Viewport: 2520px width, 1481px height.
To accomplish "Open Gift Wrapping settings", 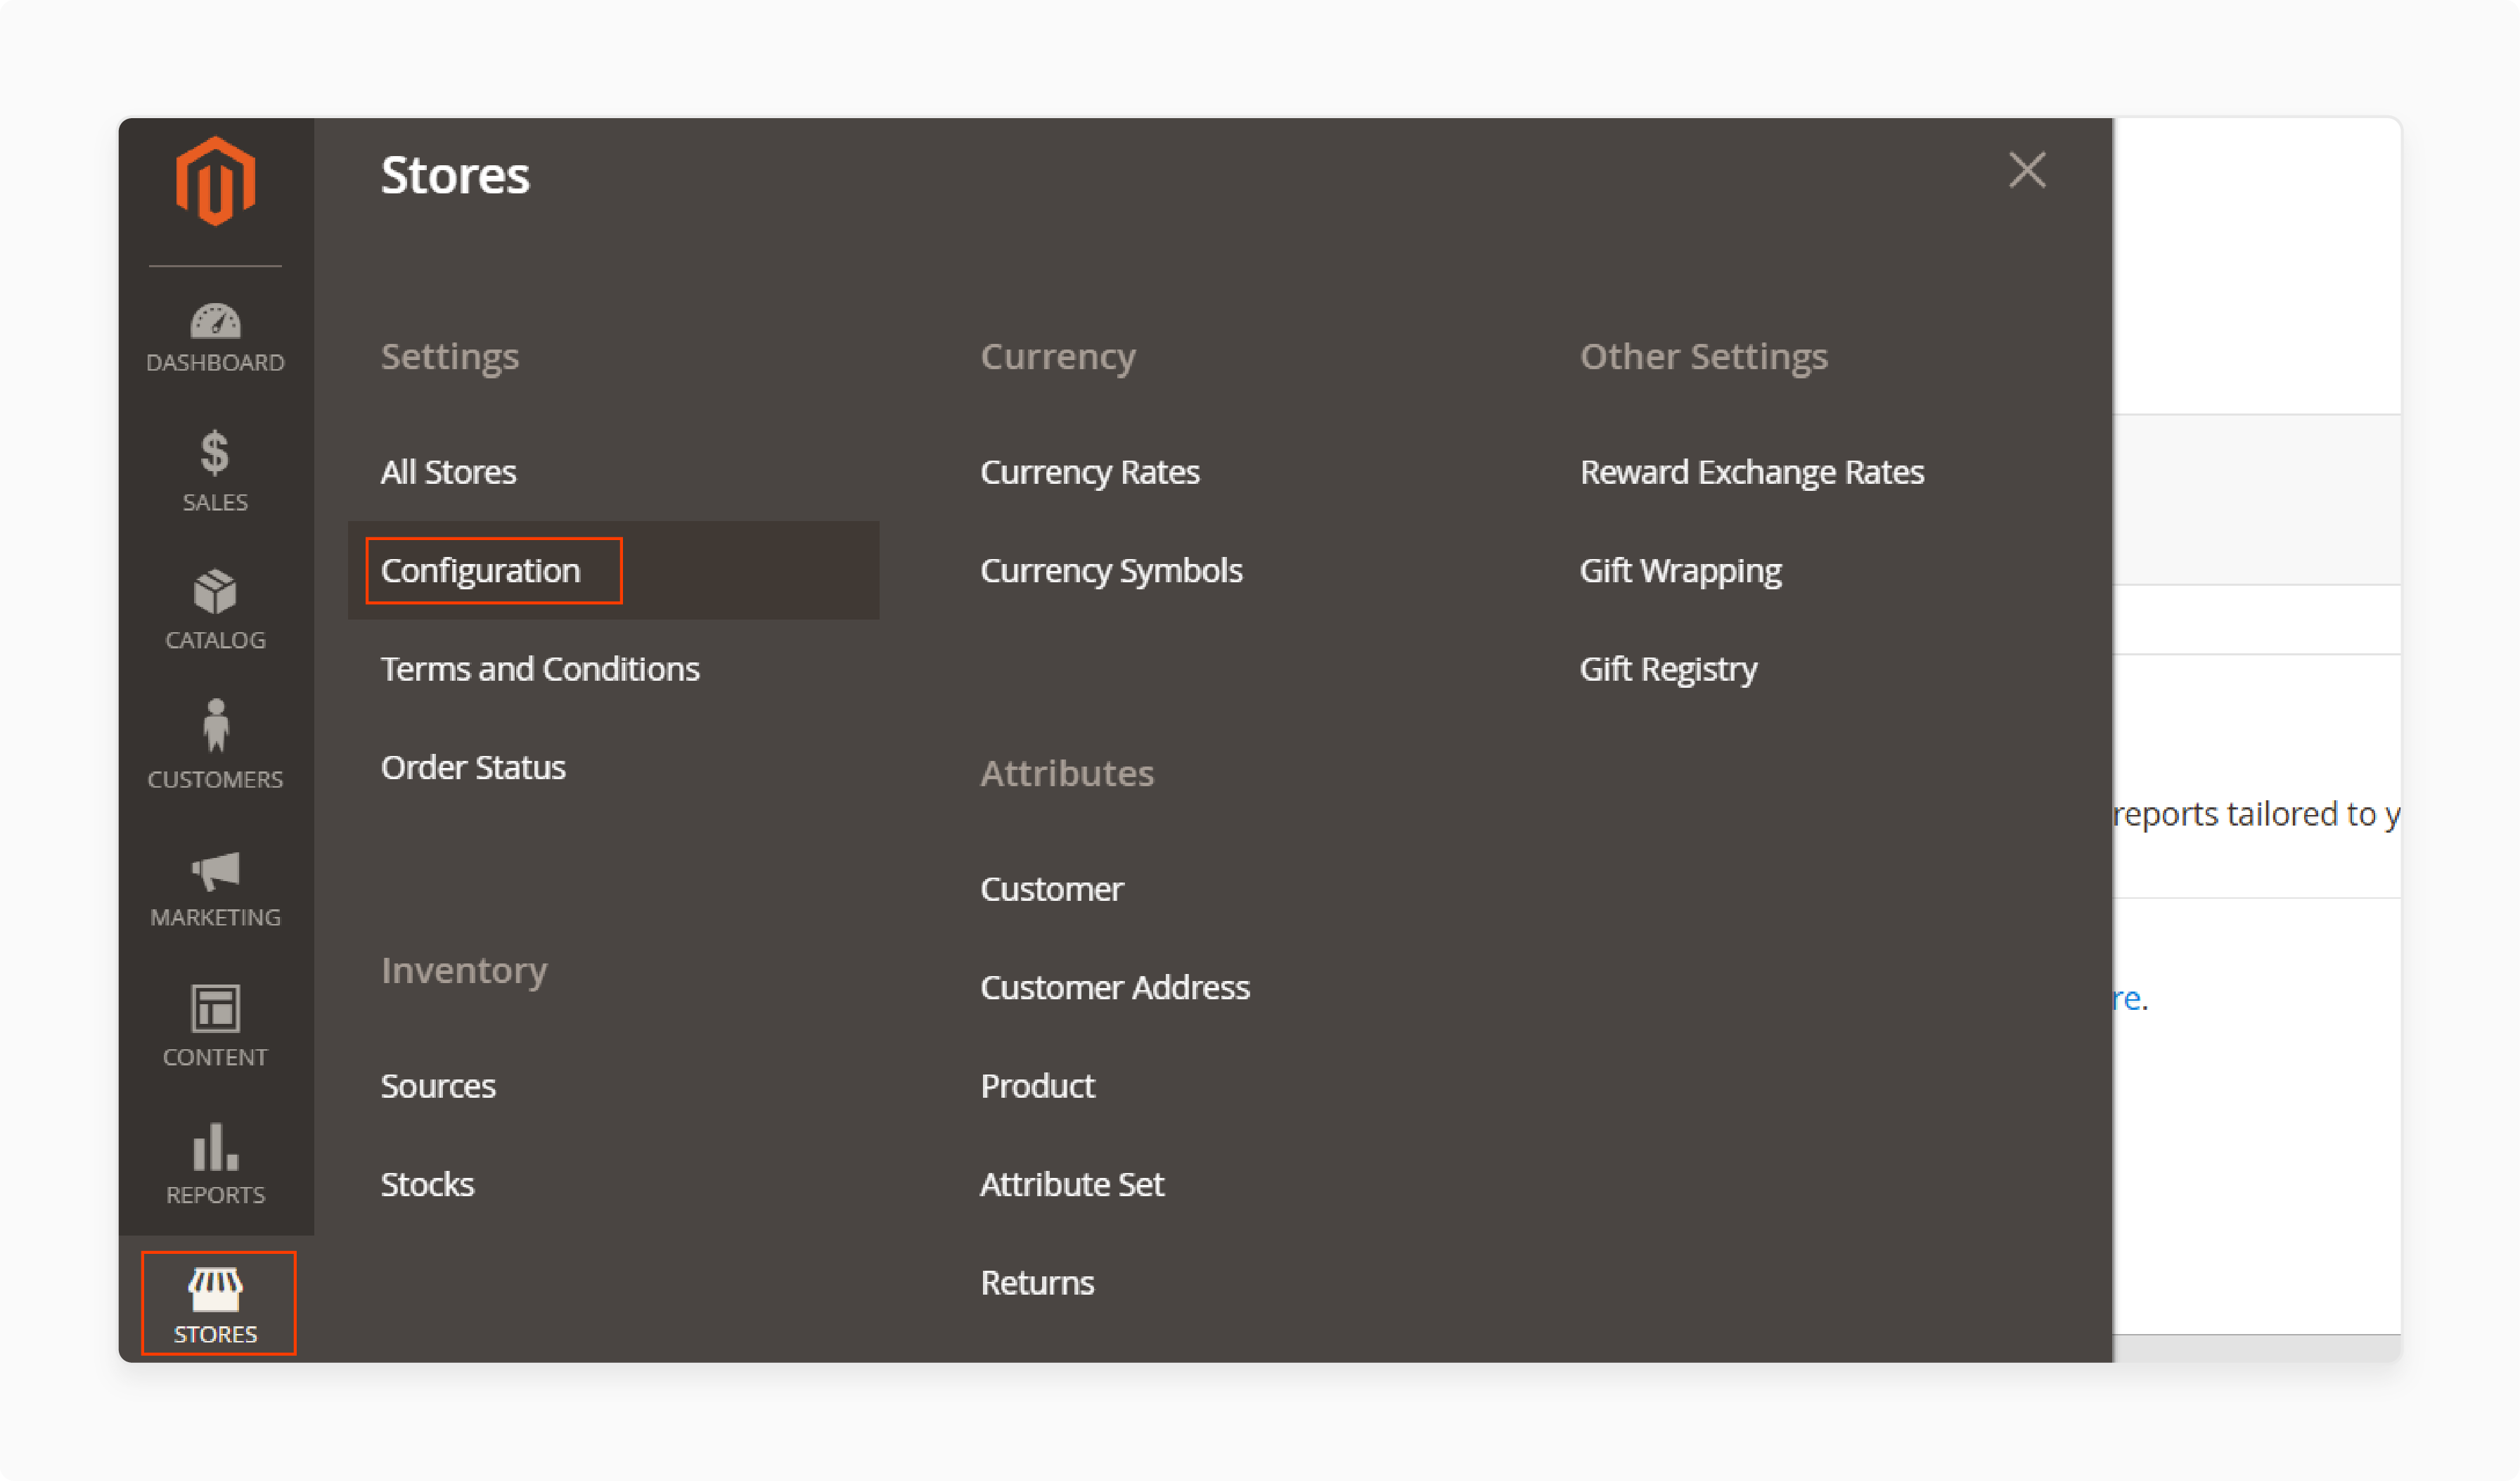I will pyautogui.click(x=1680, y=571).
